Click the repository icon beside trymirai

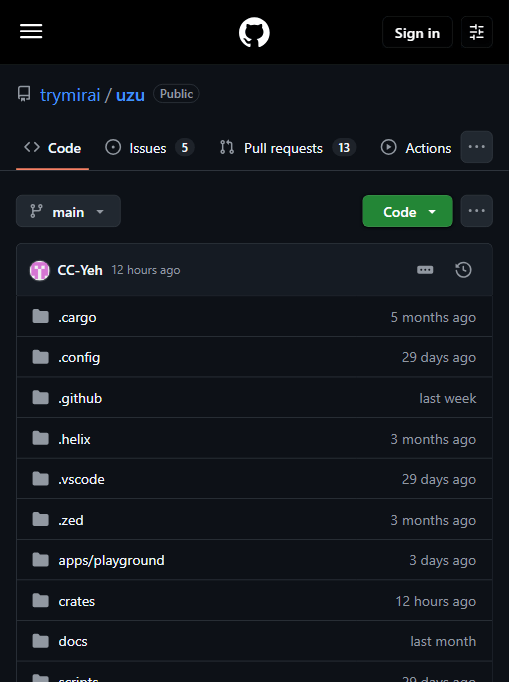tap(24, 94)
